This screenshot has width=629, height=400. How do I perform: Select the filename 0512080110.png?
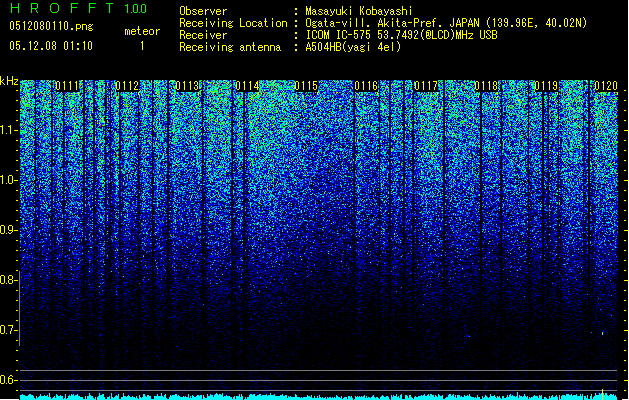[51, 26]
